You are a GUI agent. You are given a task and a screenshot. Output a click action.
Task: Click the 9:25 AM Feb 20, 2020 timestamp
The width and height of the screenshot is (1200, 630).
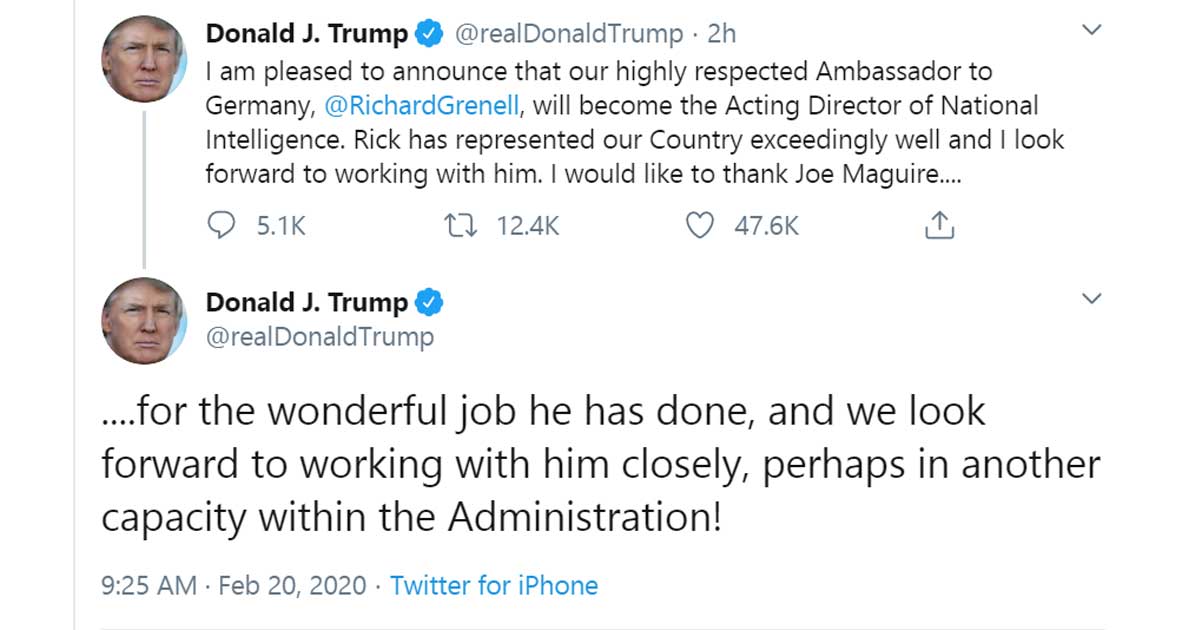pyautogui.click(x=235, y=585)
